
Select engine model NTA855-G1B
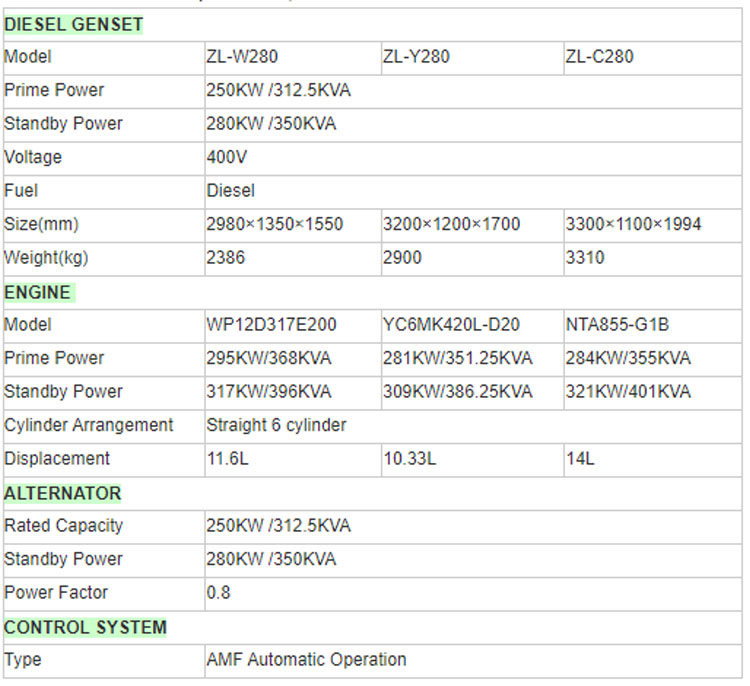click(x=618, y=325)
